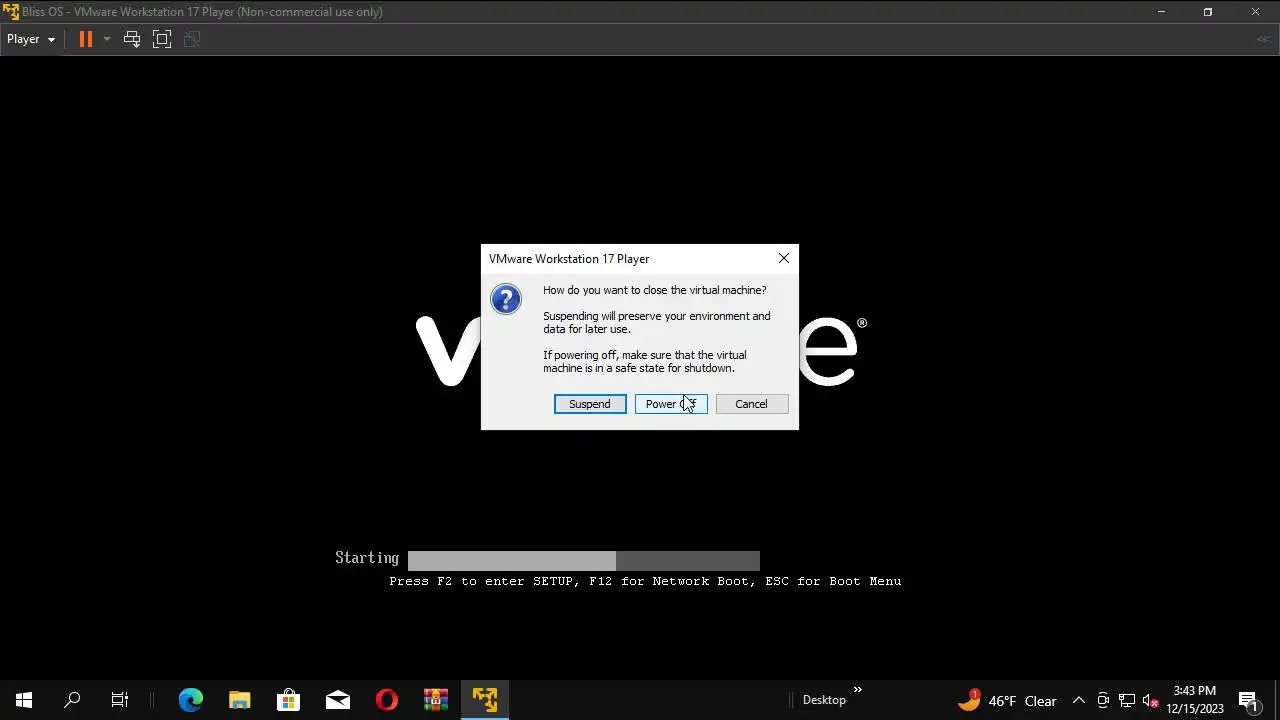The image size is (1280, 720).
Task: Expand Desktop toolbar chevron on taskbar
Action: tap(857, 690)
